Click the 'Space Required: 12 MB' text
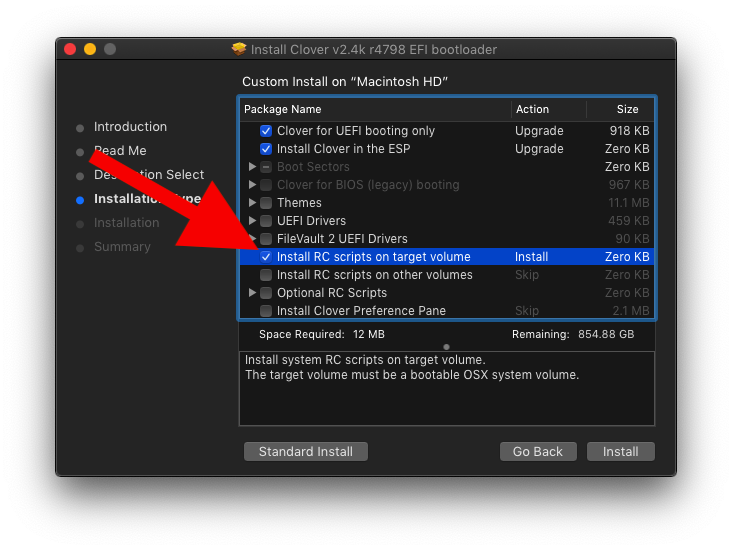This screenshot has height=550, width=732. [322, 334]
